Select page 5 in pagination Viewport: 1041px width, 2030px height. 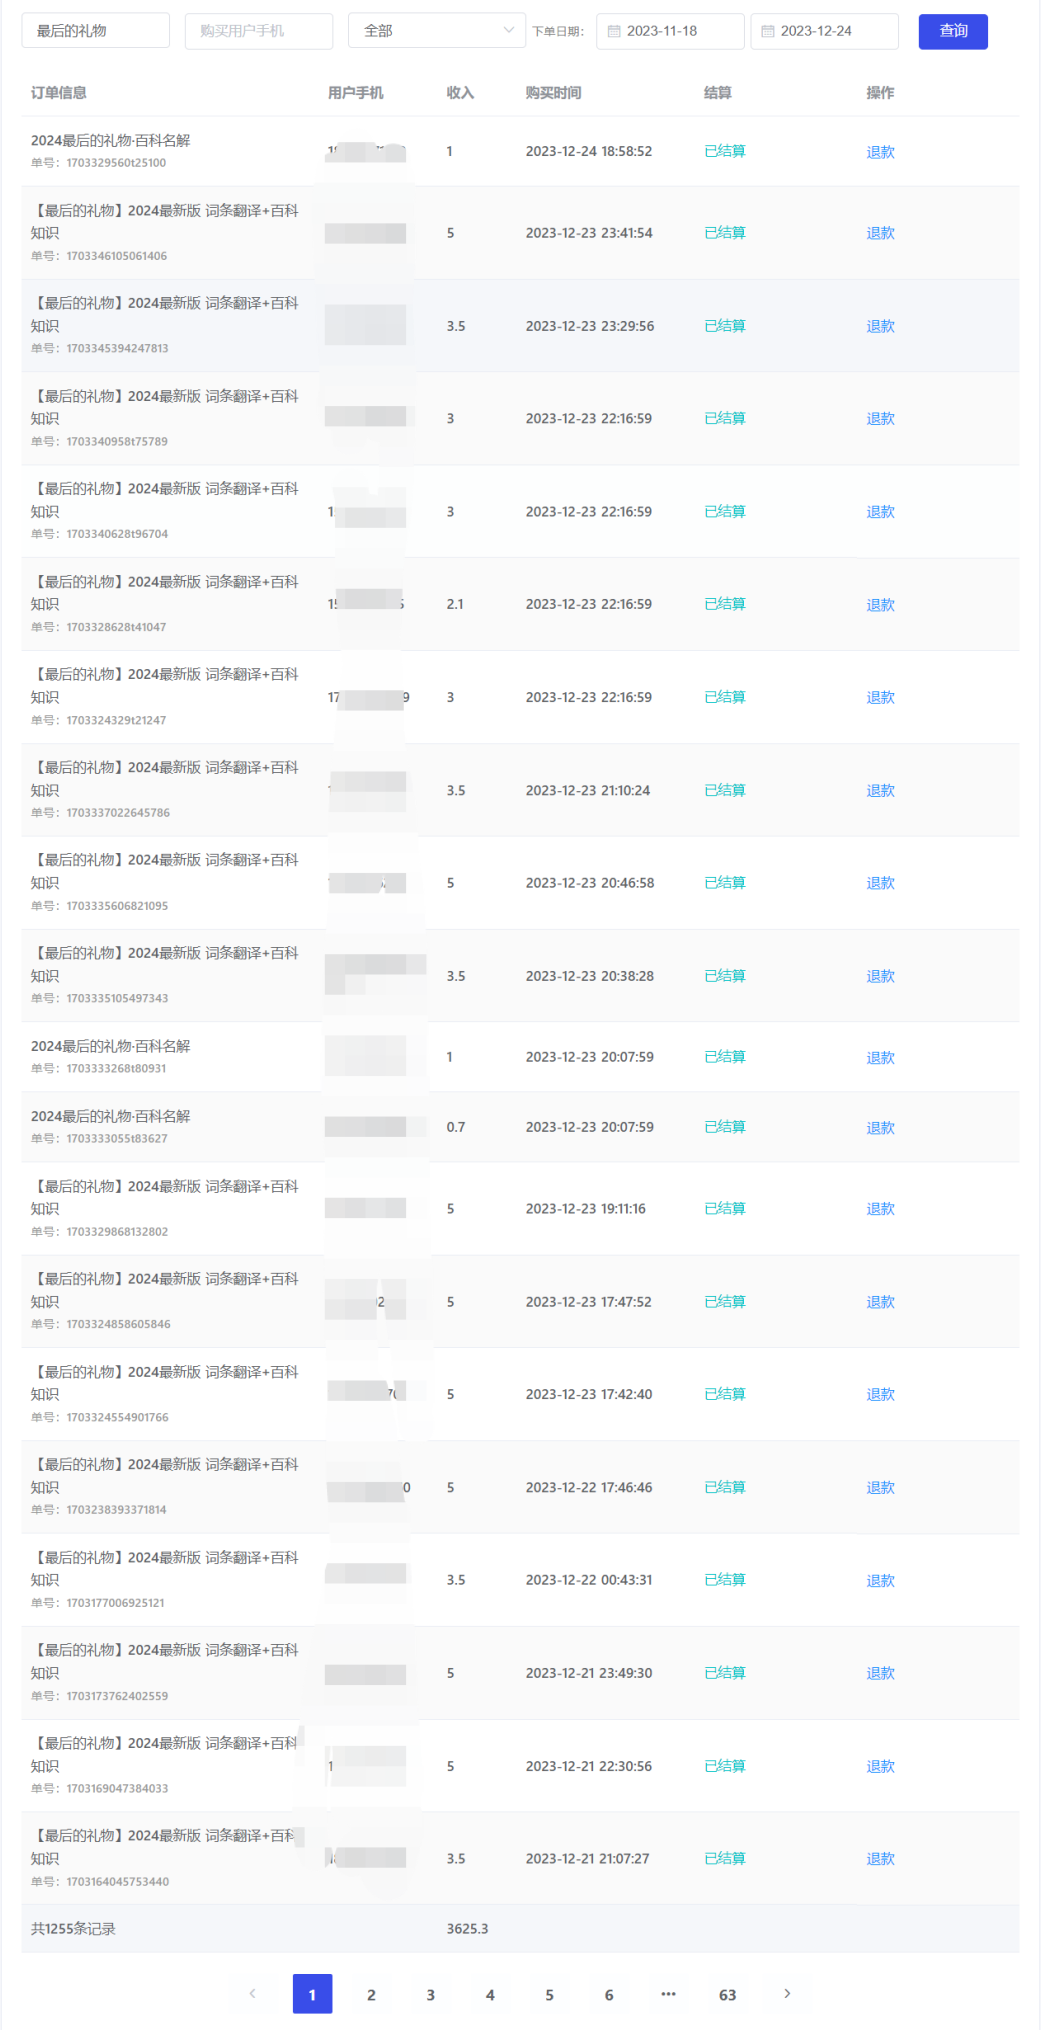(x=549, y=1994)
